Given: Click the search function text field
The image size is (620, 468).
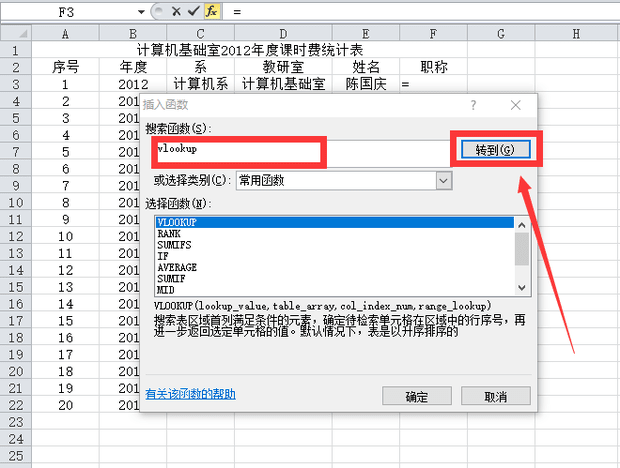Looking at the screenshot, I should [x=238, y=151].
